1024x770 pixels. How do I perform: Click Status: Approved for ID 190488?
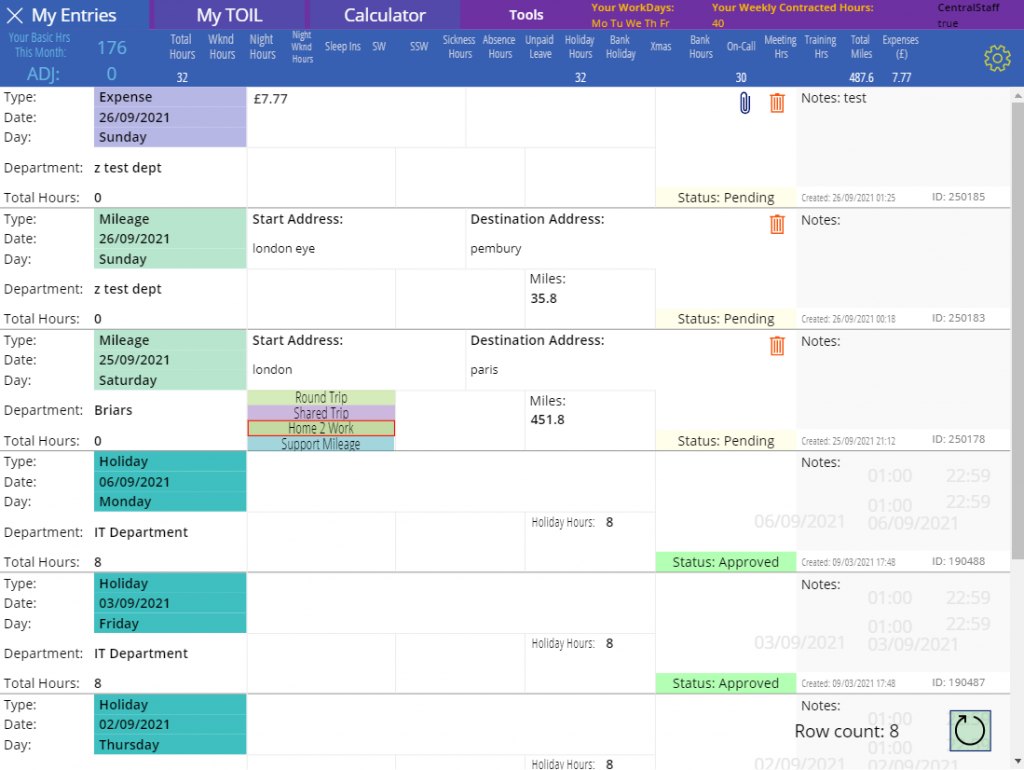point(726,562)
